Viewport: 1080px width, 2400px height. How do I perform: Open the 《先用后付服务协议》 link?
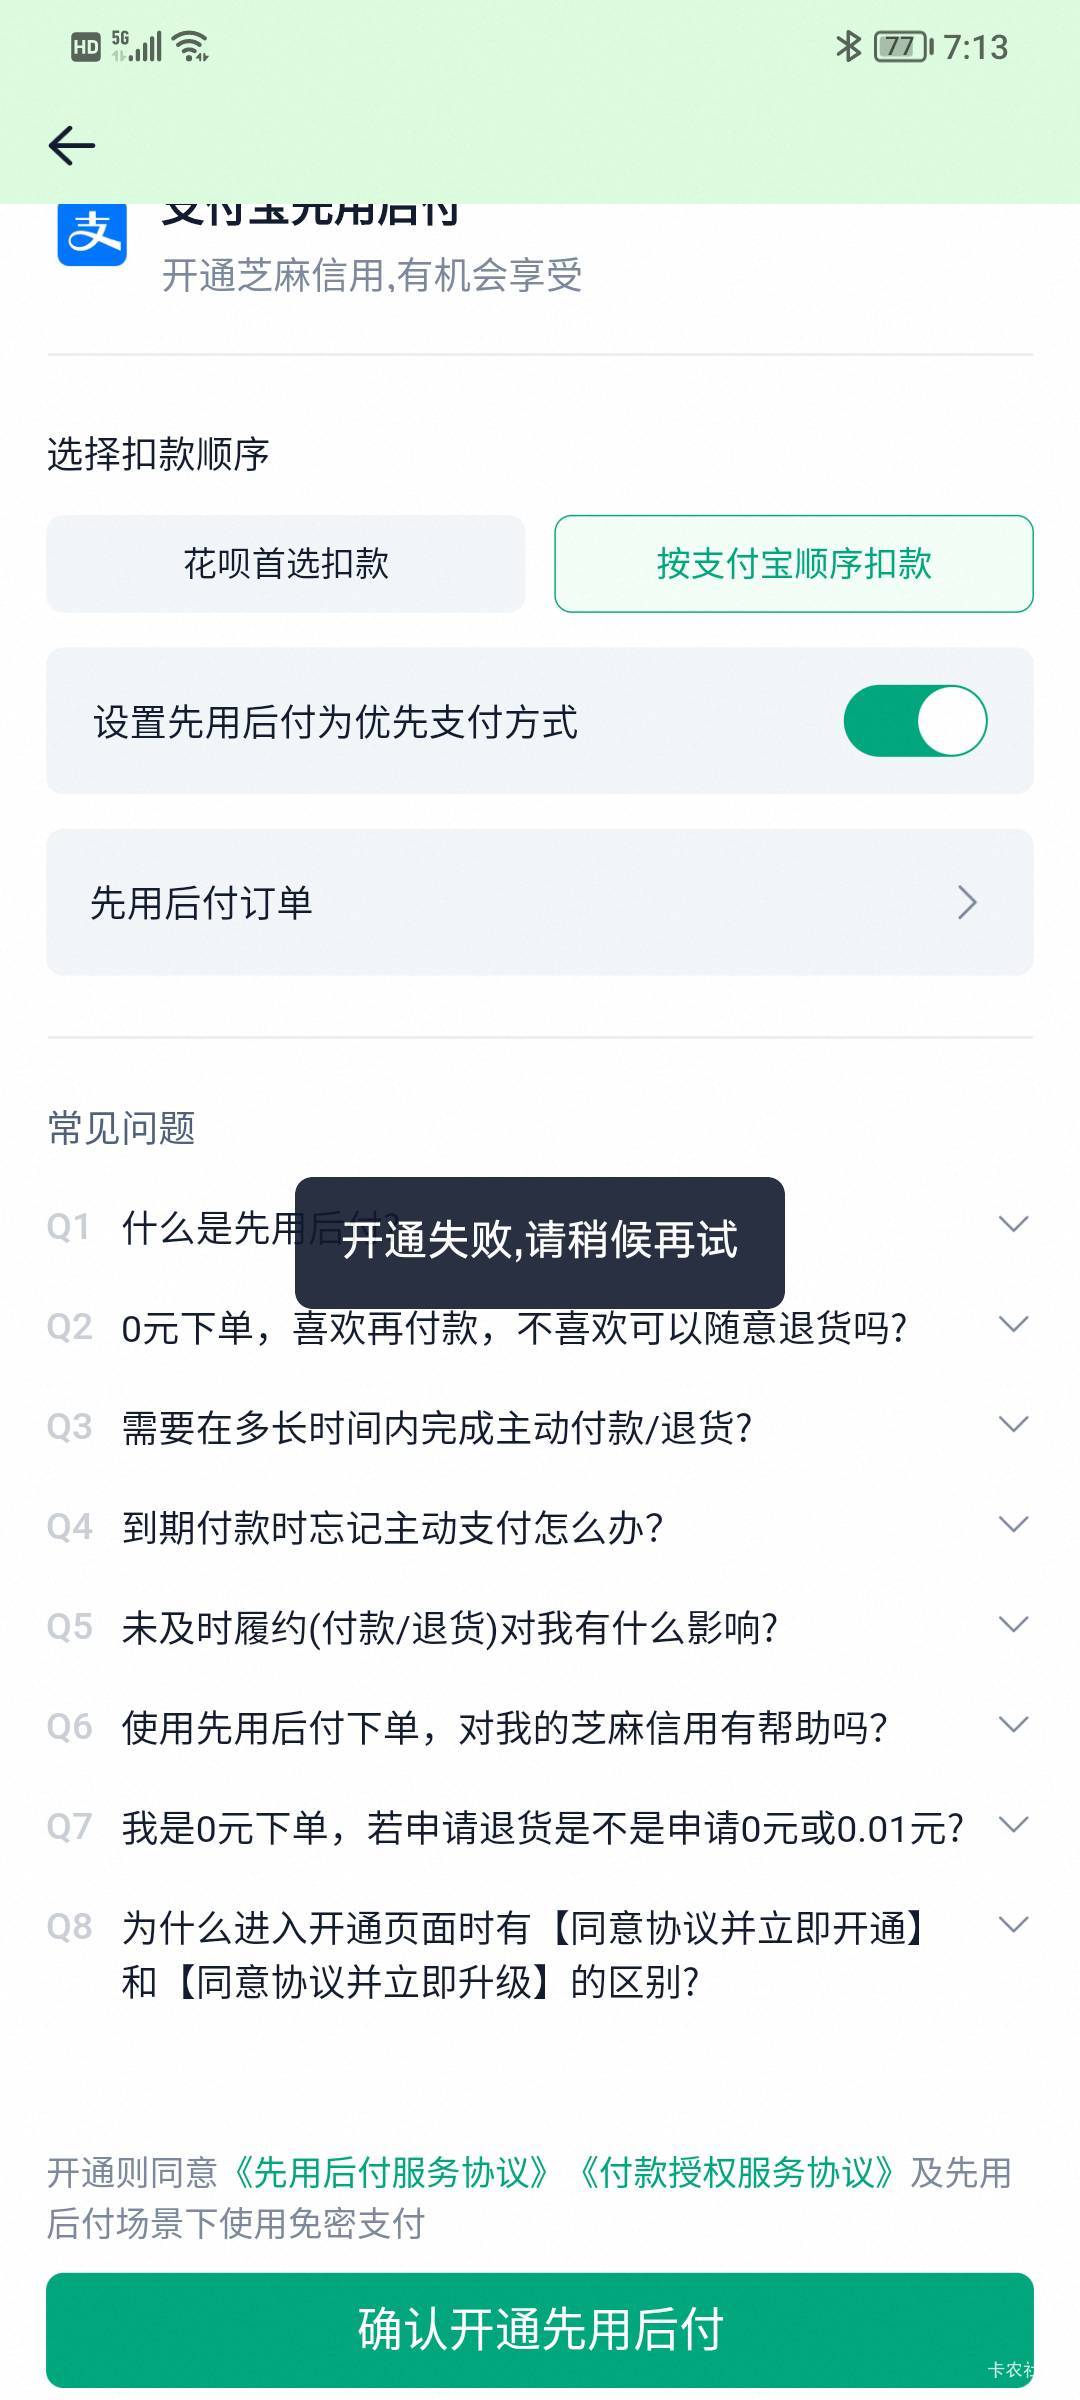(391, 2173)
